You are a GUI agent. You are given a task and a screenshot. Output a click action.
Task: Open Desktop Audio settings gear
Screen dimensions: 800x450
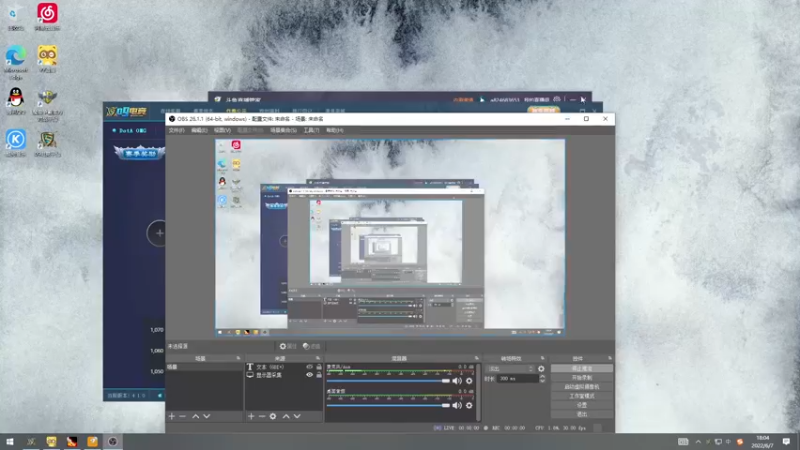(x=469, y=405)
